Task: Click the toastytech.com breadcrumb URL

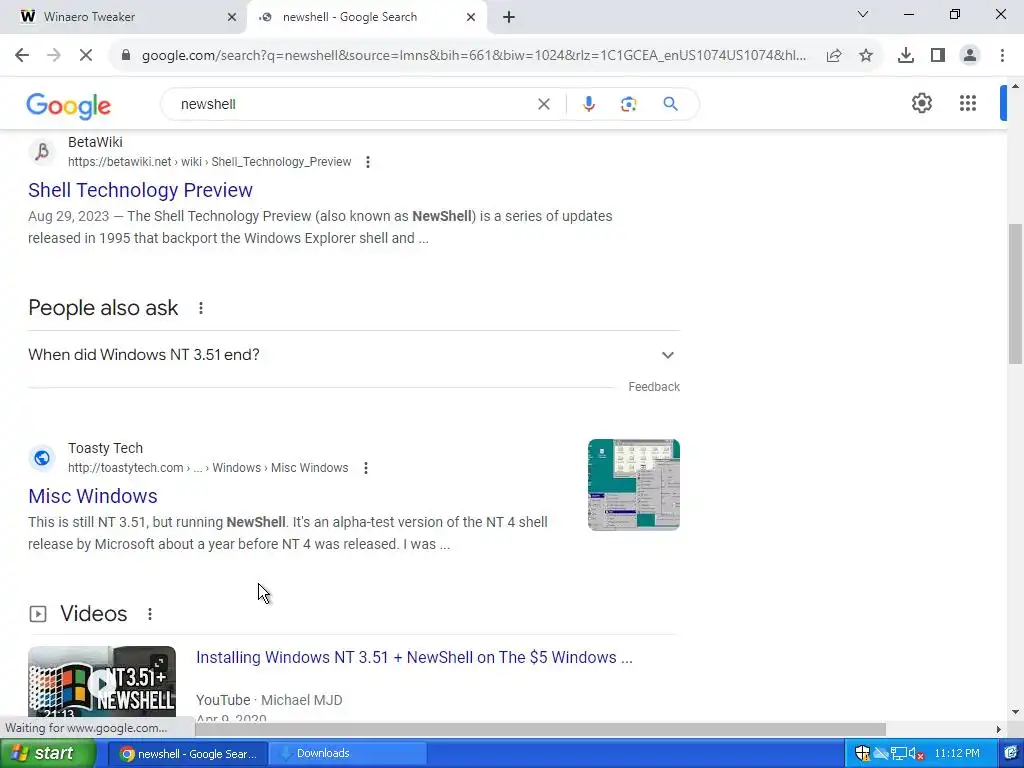Action: point(208,468)
